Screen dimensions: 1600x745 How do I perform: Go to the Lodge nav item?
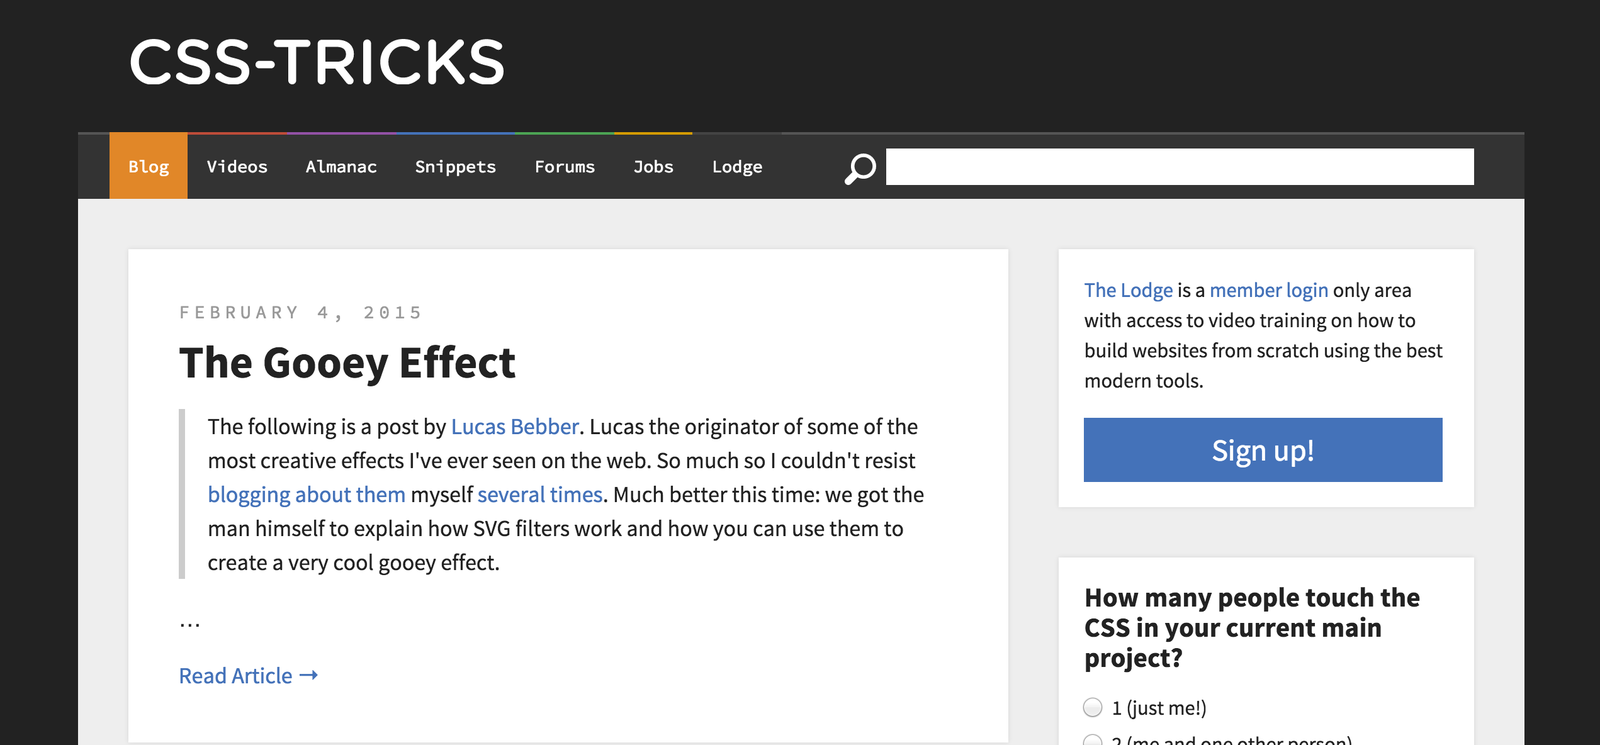click(x=737, y=166)
